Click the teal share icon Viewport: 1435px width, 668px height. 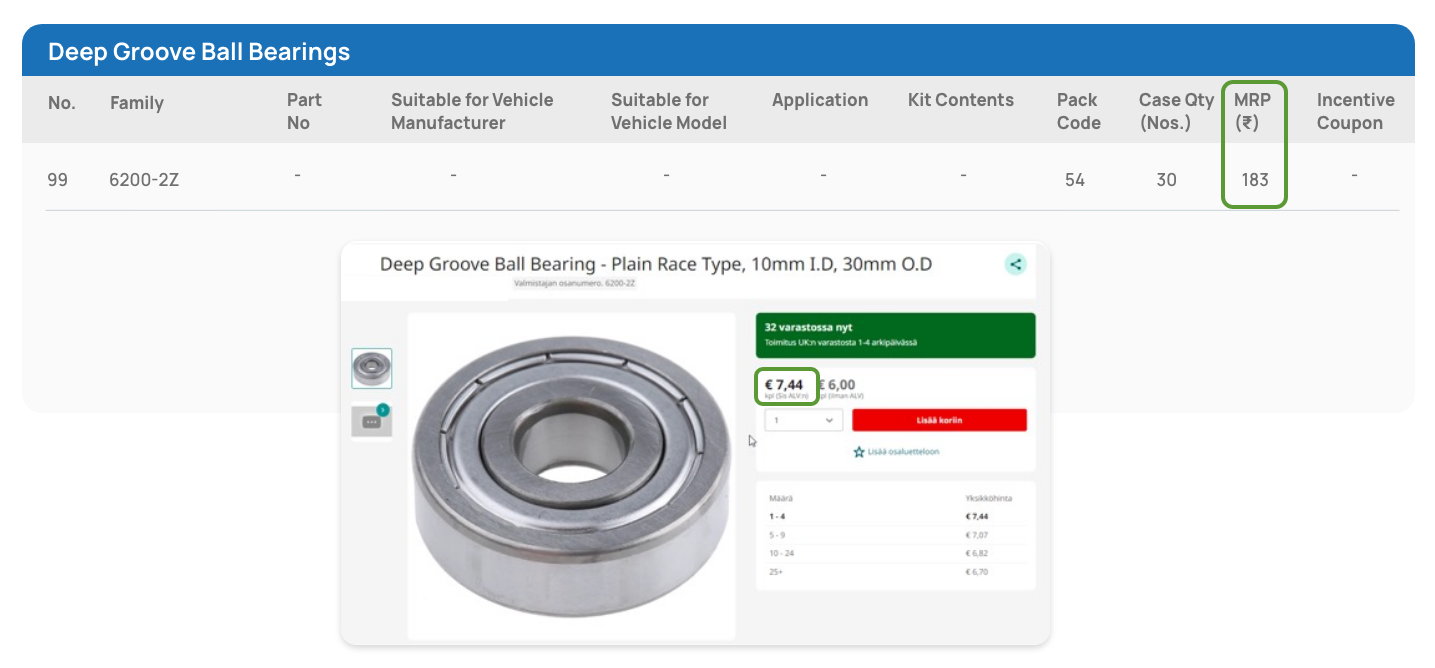[x=1015, y=264]
